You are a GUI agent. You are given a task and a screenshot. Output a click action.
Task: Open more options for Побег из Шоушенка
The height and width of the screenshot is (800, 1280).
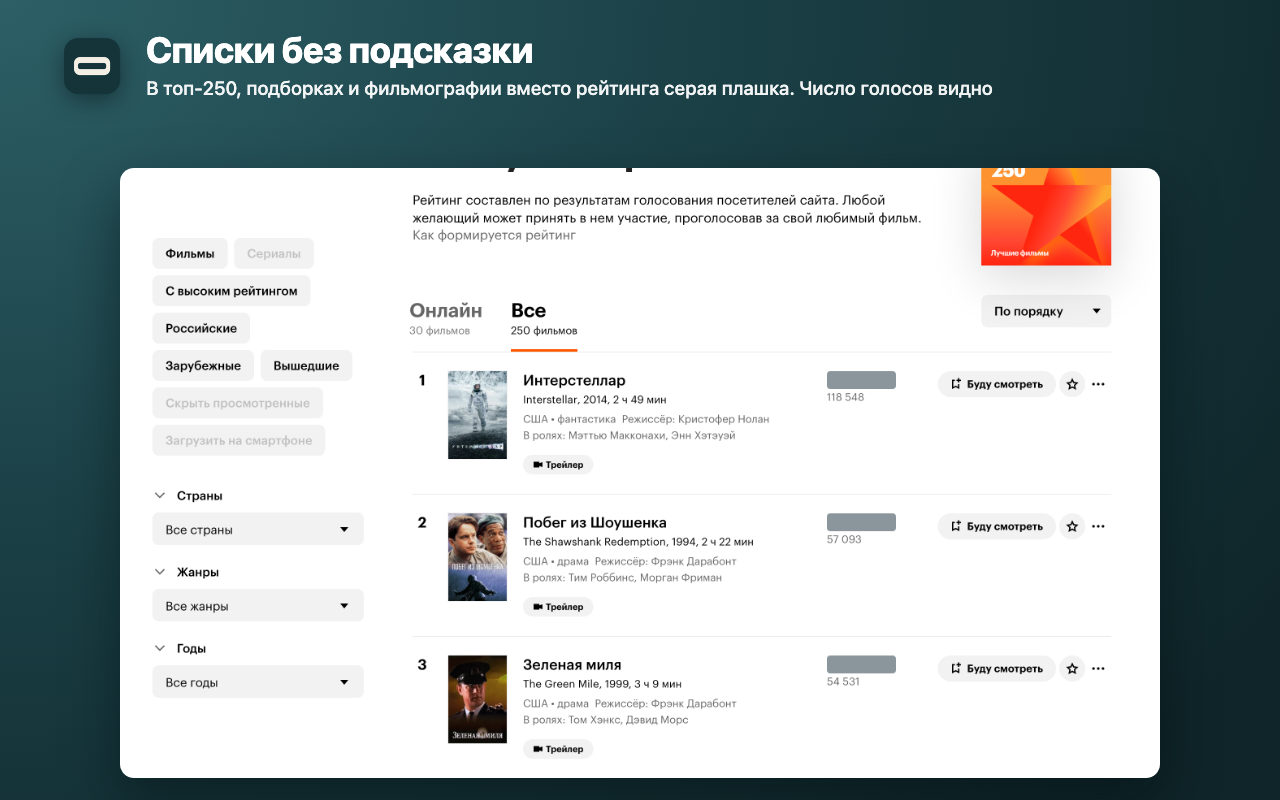point(1098,526)
